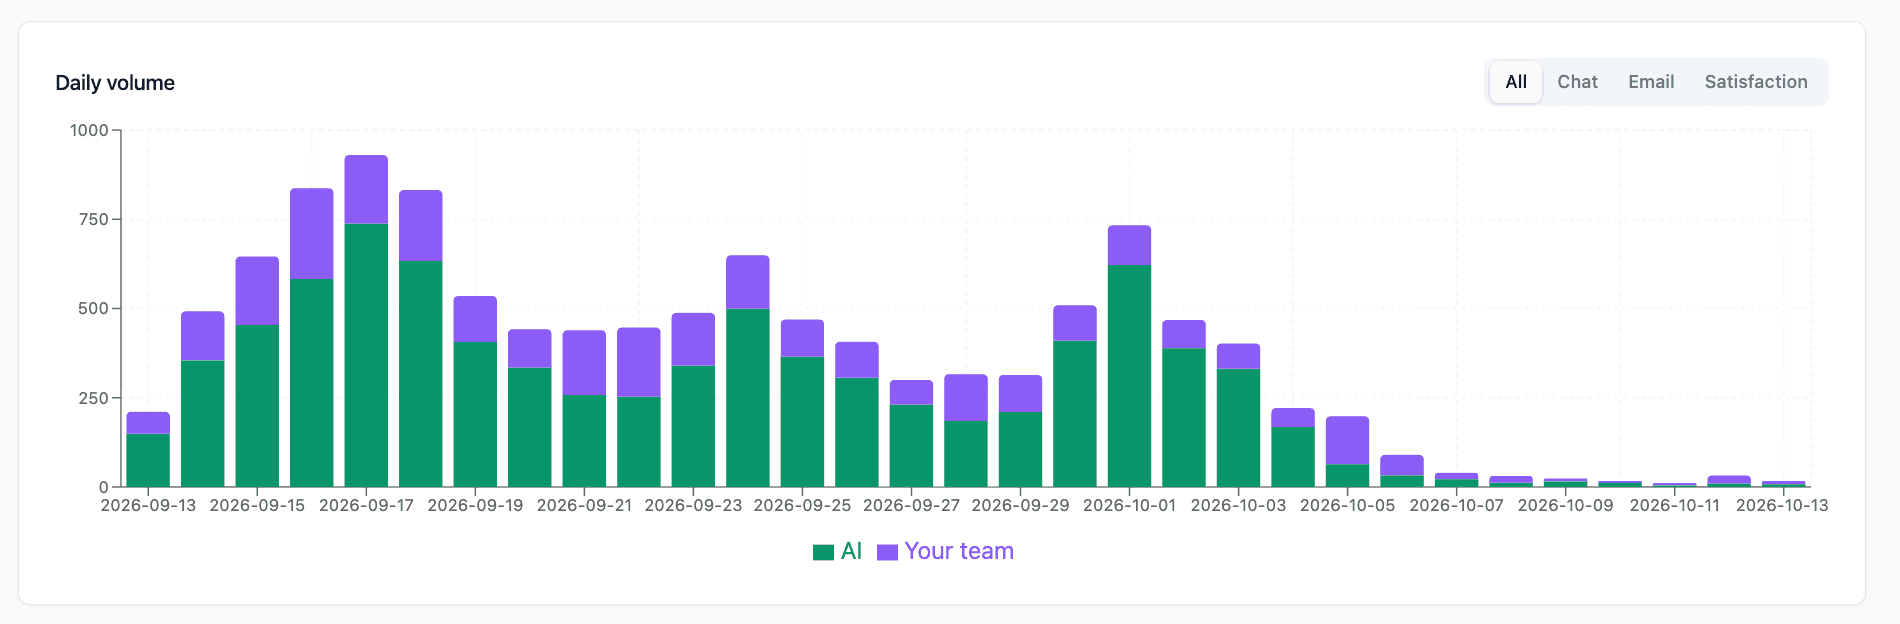Switch to the Email tab
The height and width of the screenshot is (624, 1900).
coord(1651,82)
